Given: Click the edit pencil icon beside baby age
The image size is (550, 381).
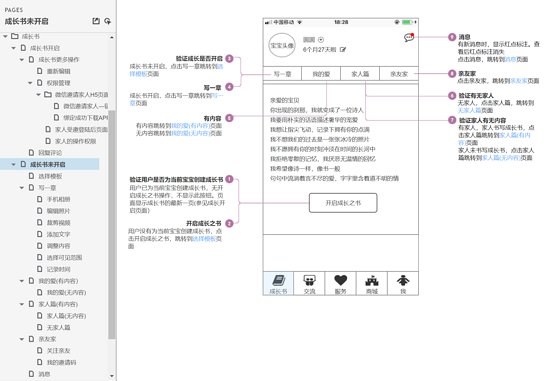Looking at the screenshot, I should (343, 50).
